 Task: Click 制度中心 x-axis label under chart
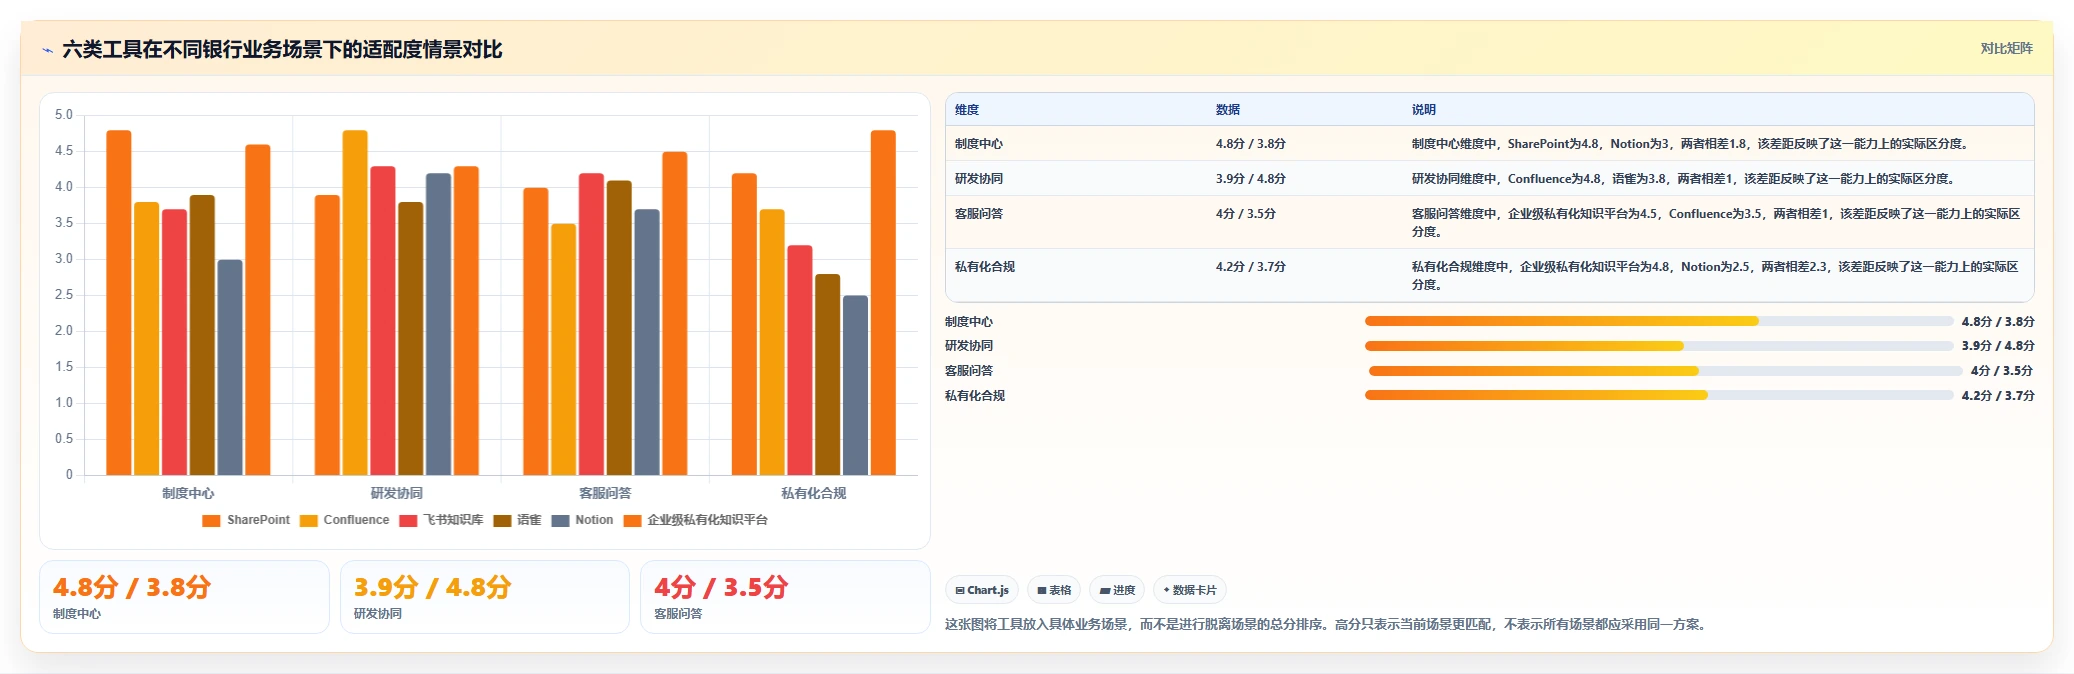click(188, 493)
